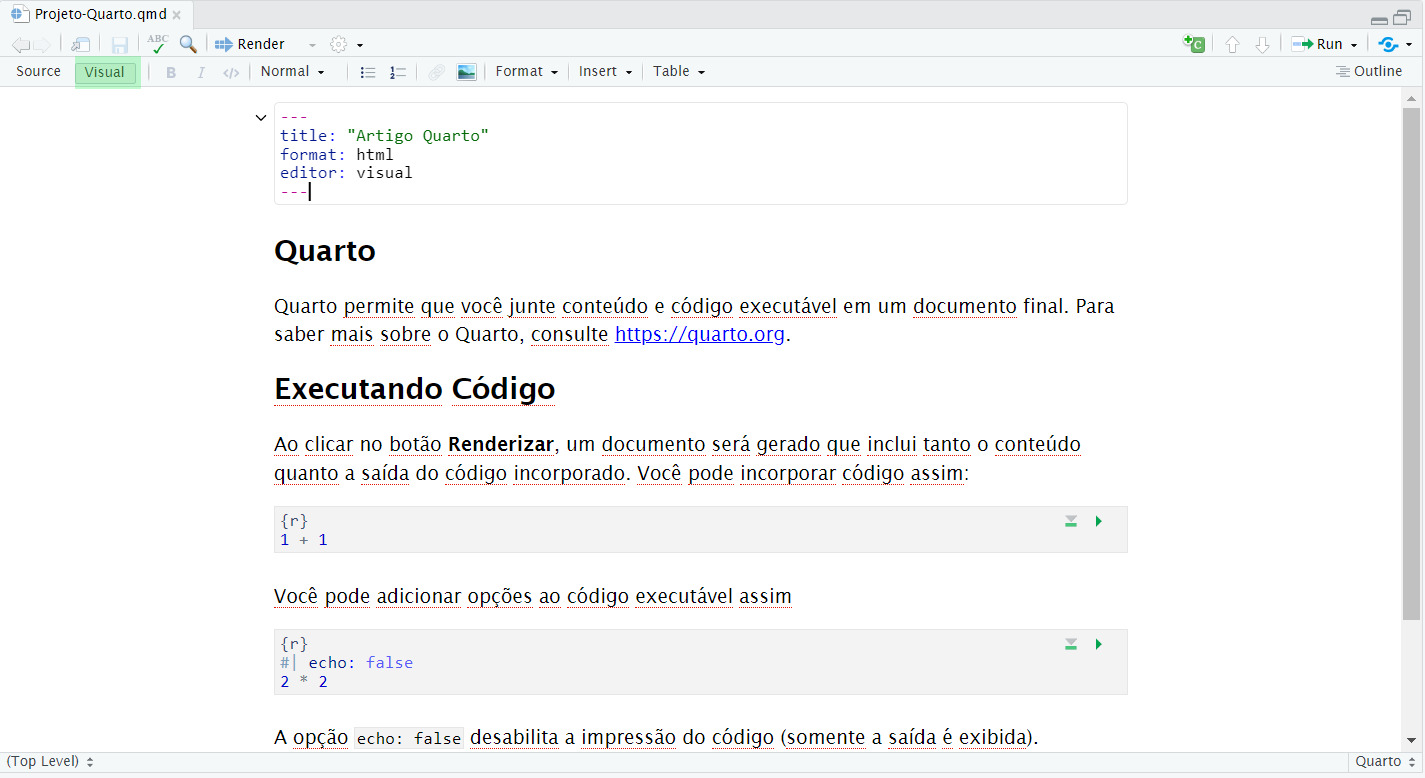Open Find and Replace magnifier
The width and height of the screenshot is (1425, 778).
click(188, 44)
